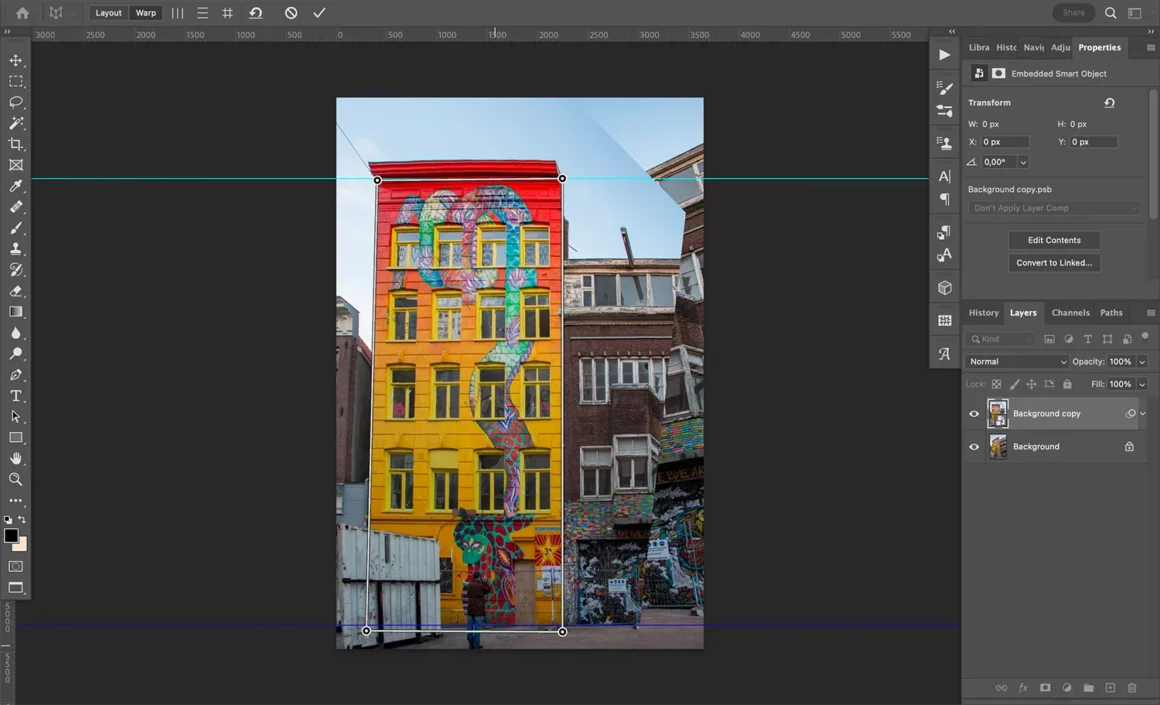Toggle layer filtering on or off

pos(1145,337)
